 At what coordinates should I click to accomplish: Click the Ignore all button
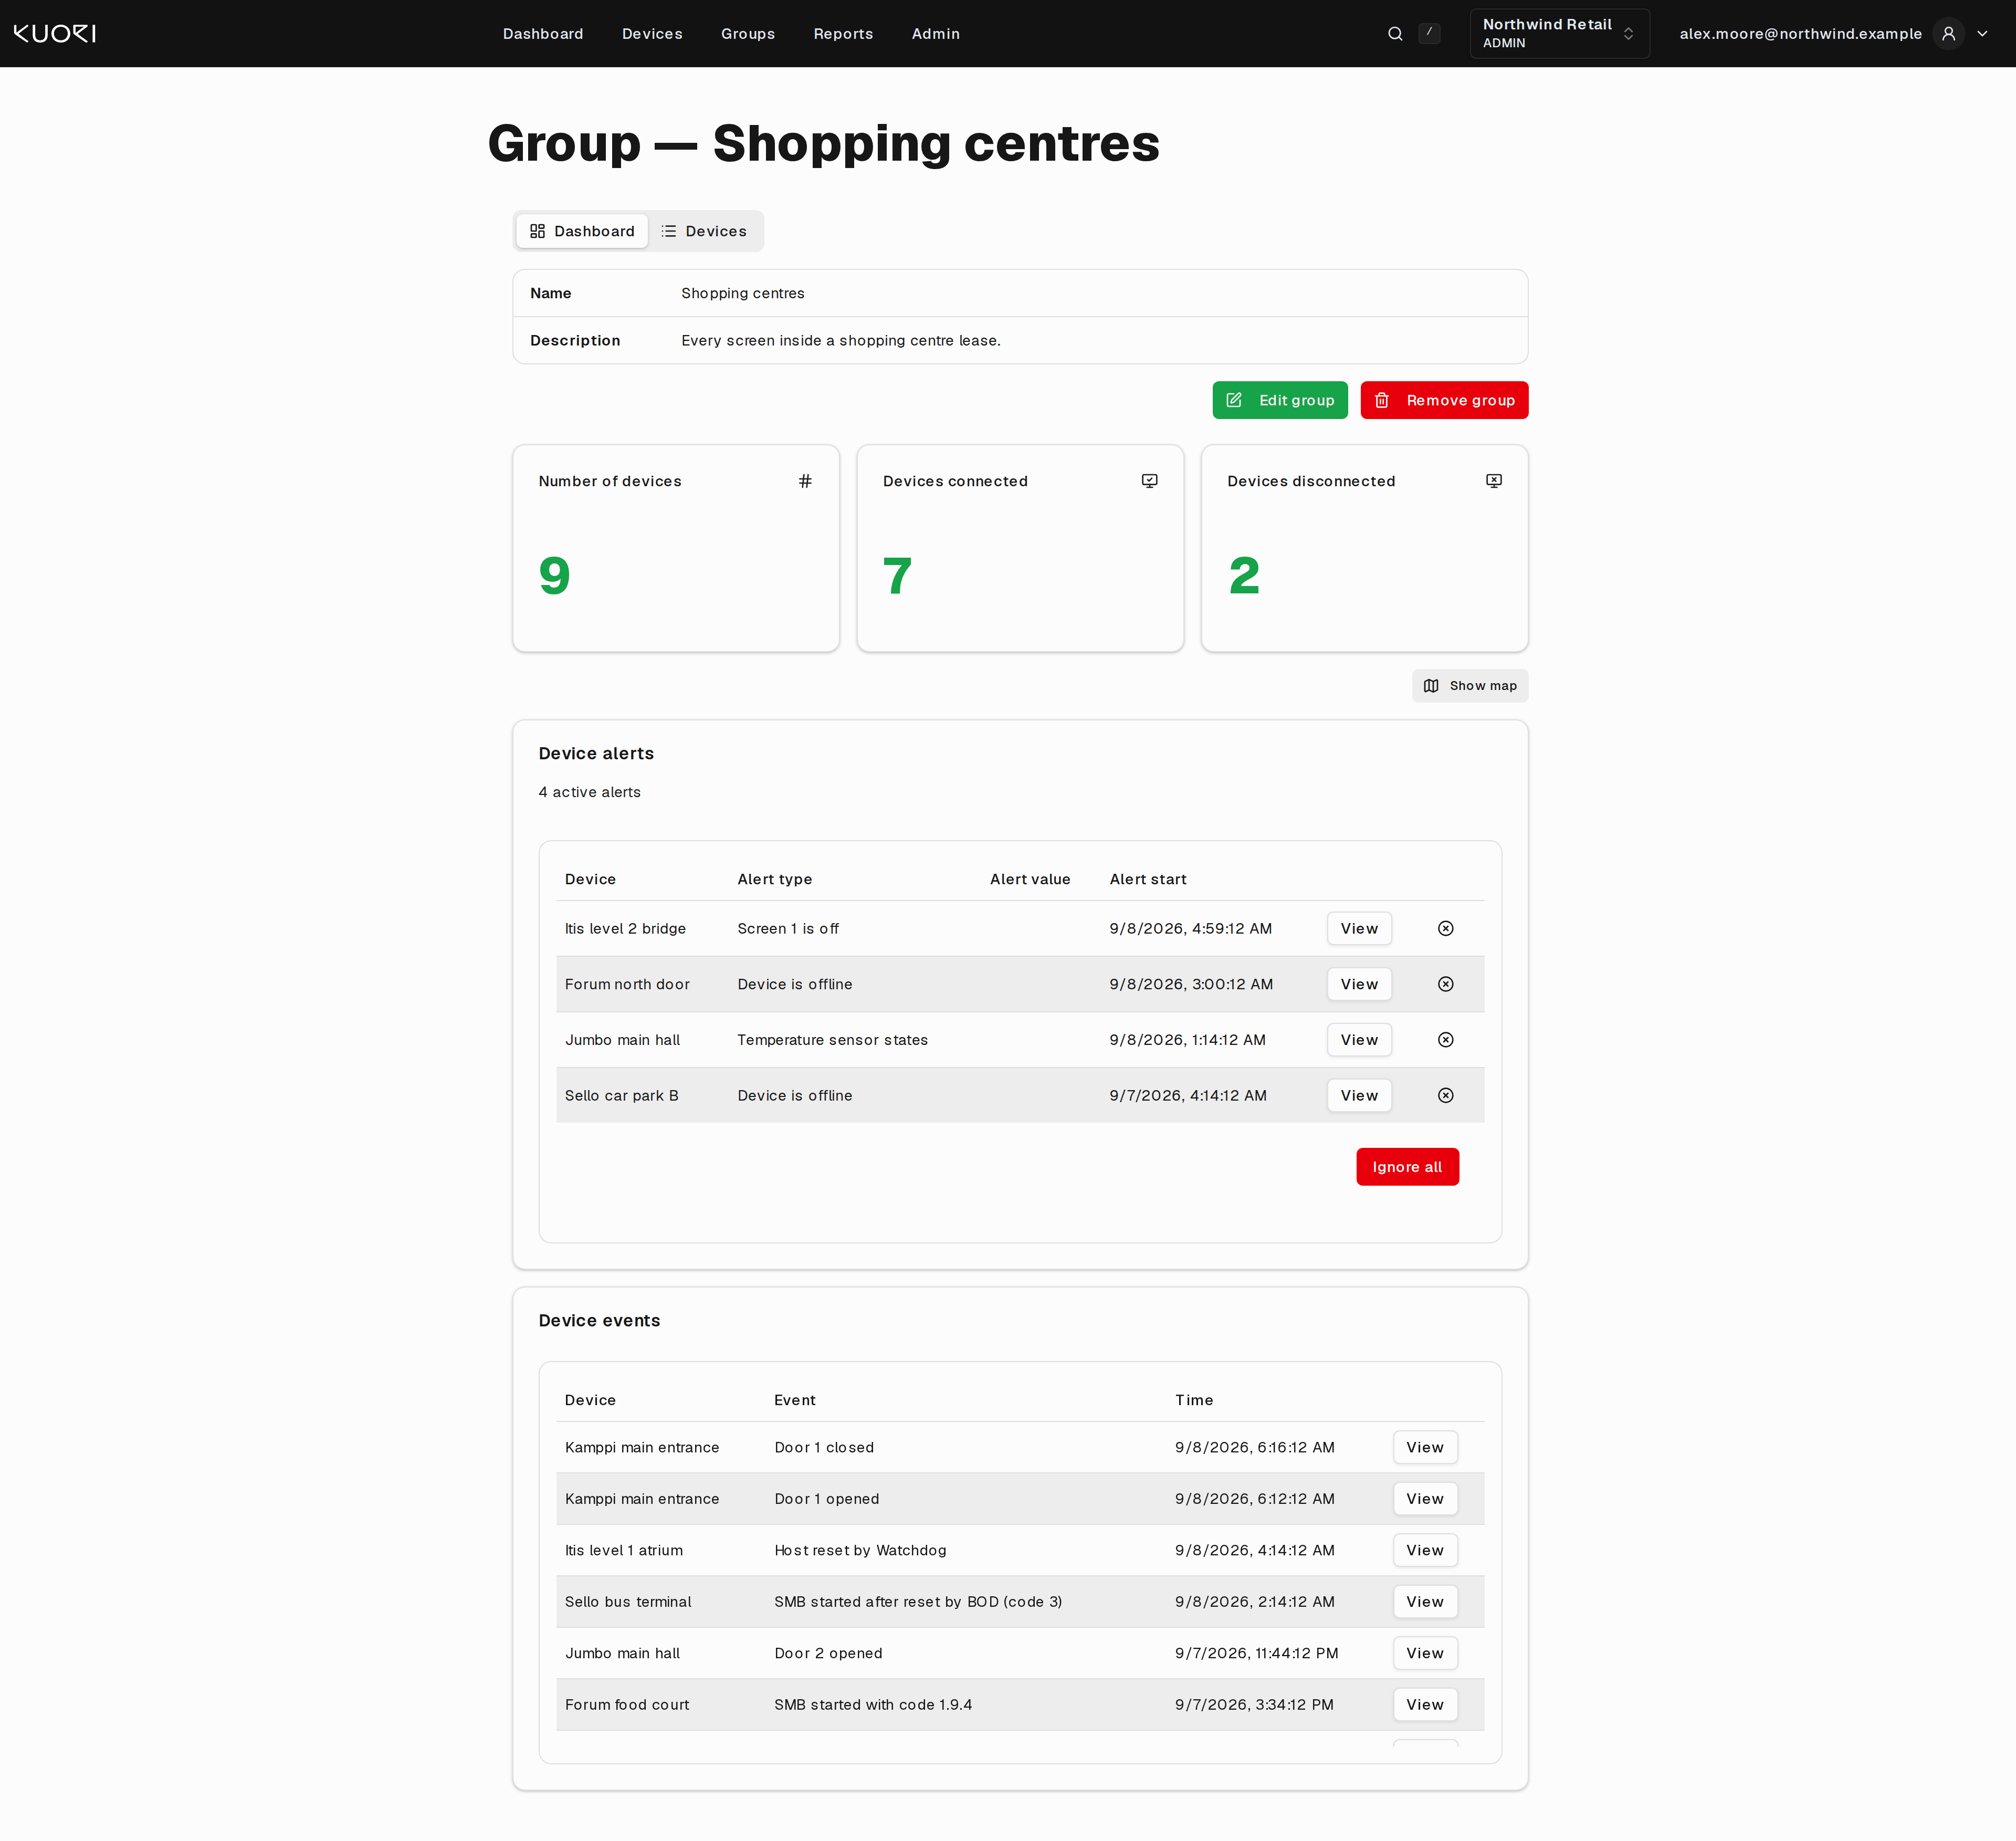[x=1407, y=1167]
